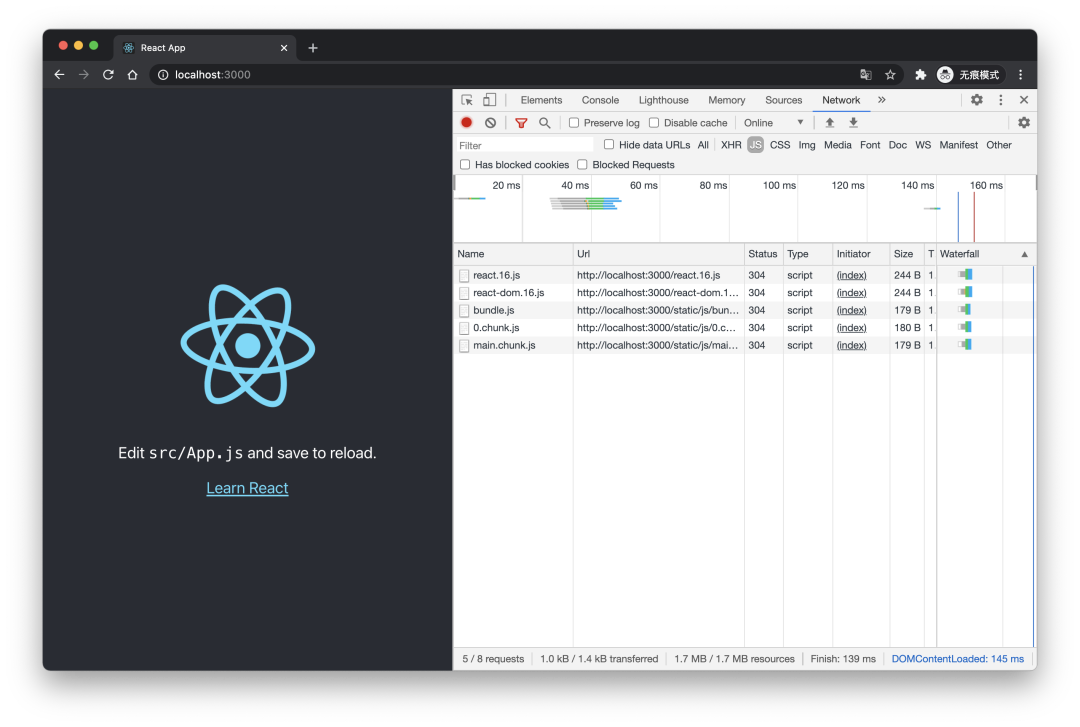Screen dimensions: 1080x727
Task: Filter requests by Img
Action: click(x=807, y=145)
